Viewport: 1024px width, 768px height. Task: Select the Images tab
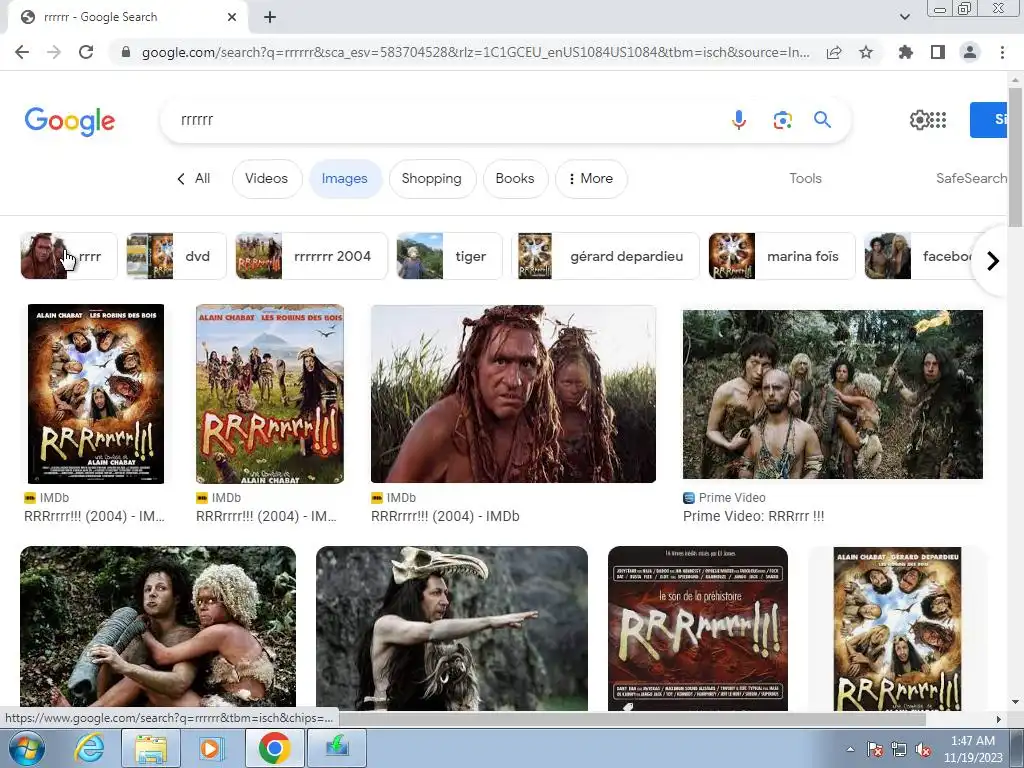[x=345, y=178]
